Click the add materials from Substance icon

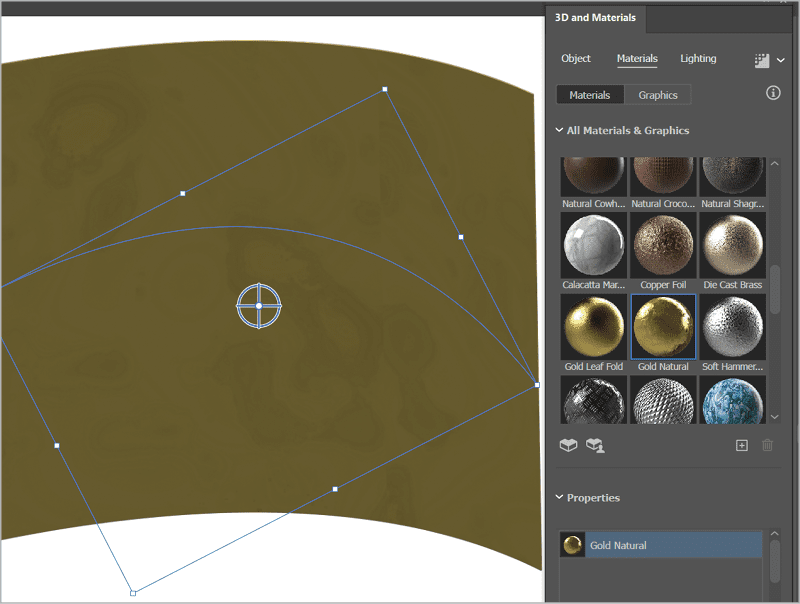pos(568,445)
